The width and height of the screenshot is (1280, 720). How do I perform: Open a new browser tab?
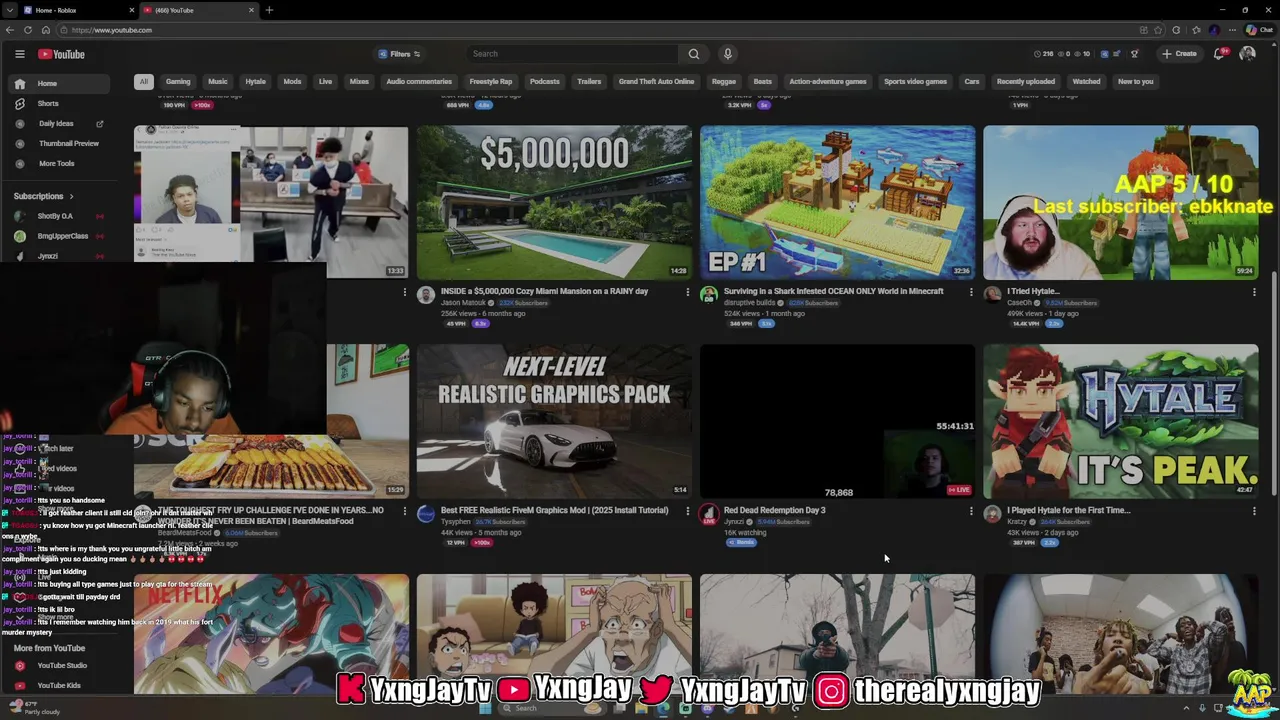point(269,10)
